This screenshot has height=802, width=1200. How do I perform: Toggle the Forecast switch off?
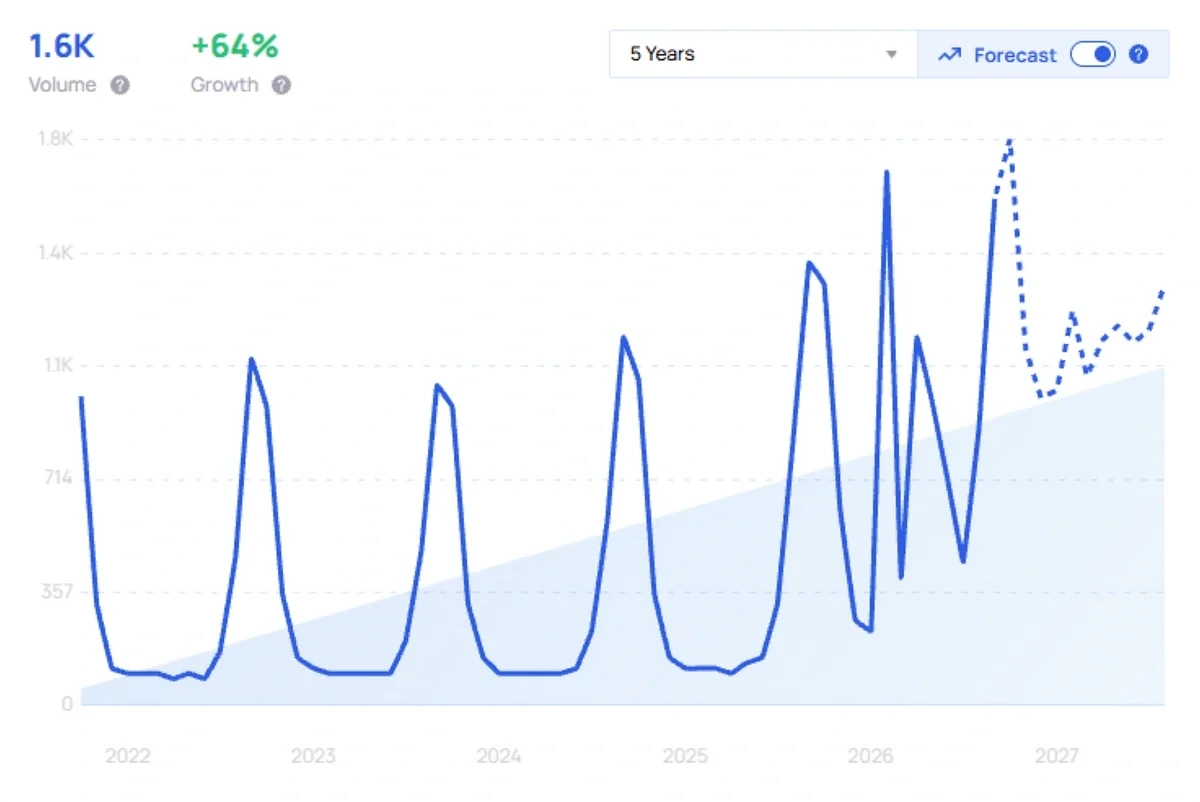[x=1093, y=55]
